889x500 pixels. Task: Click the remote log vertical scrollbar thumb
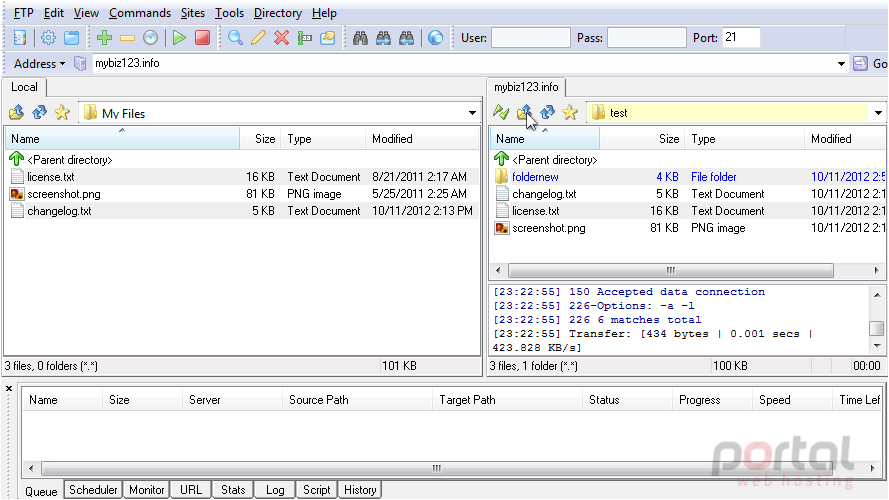click(877, 328)
